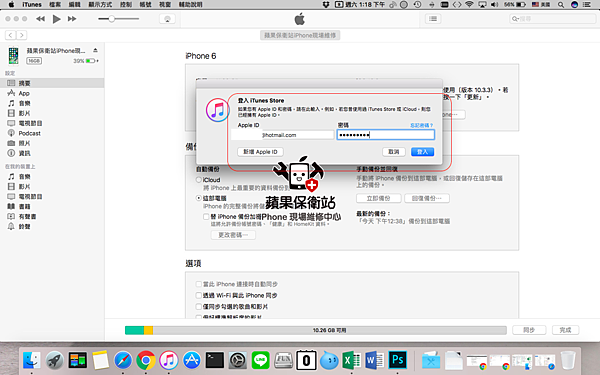Open Safari from the Dock
The image size is (600, 375).
[123, 360]
